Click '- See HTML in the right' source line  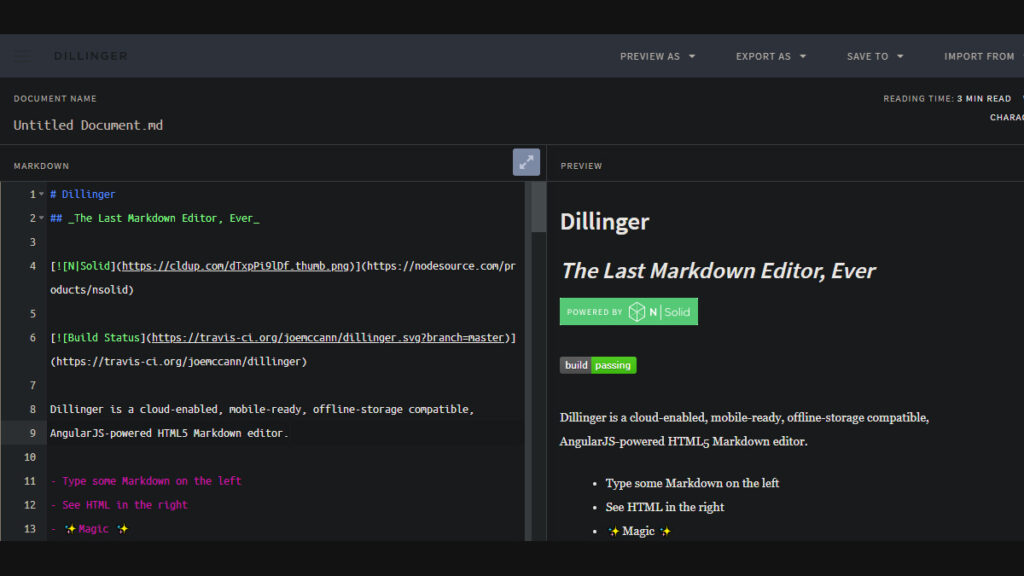pos(119,505)
